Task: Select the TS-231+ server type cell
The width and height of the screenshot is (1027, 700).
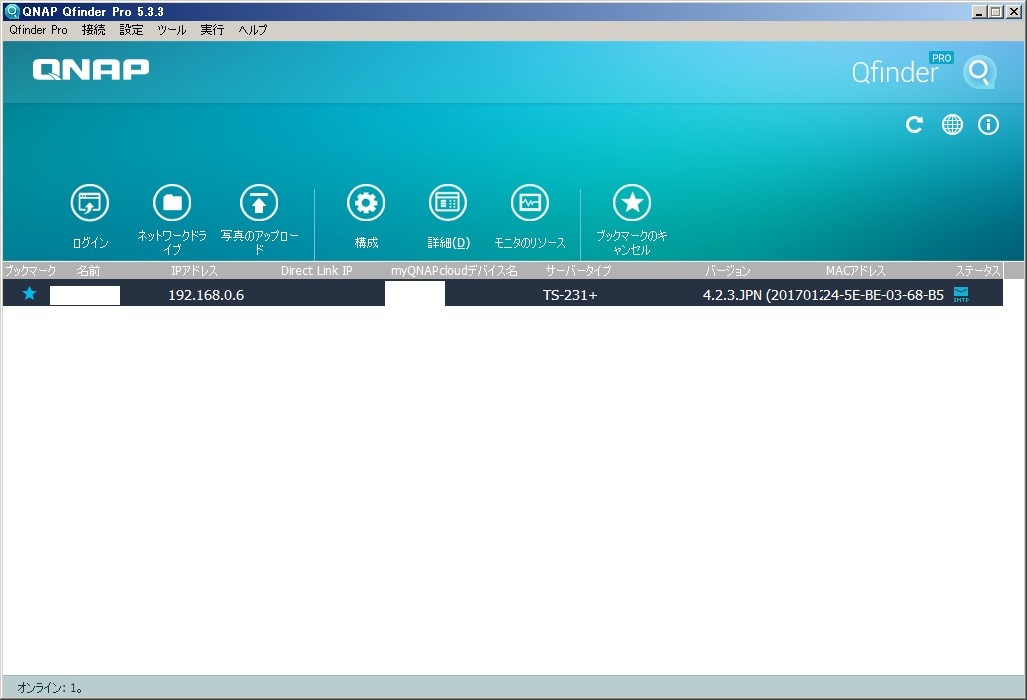Action: point(570,295)
